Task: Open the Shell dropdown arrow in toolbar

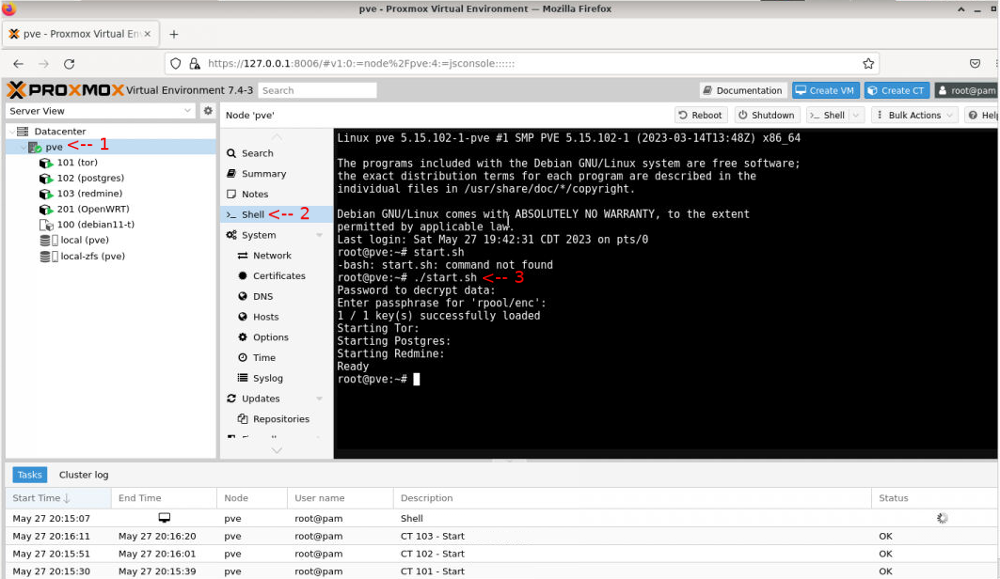Action: coord(857,115)
